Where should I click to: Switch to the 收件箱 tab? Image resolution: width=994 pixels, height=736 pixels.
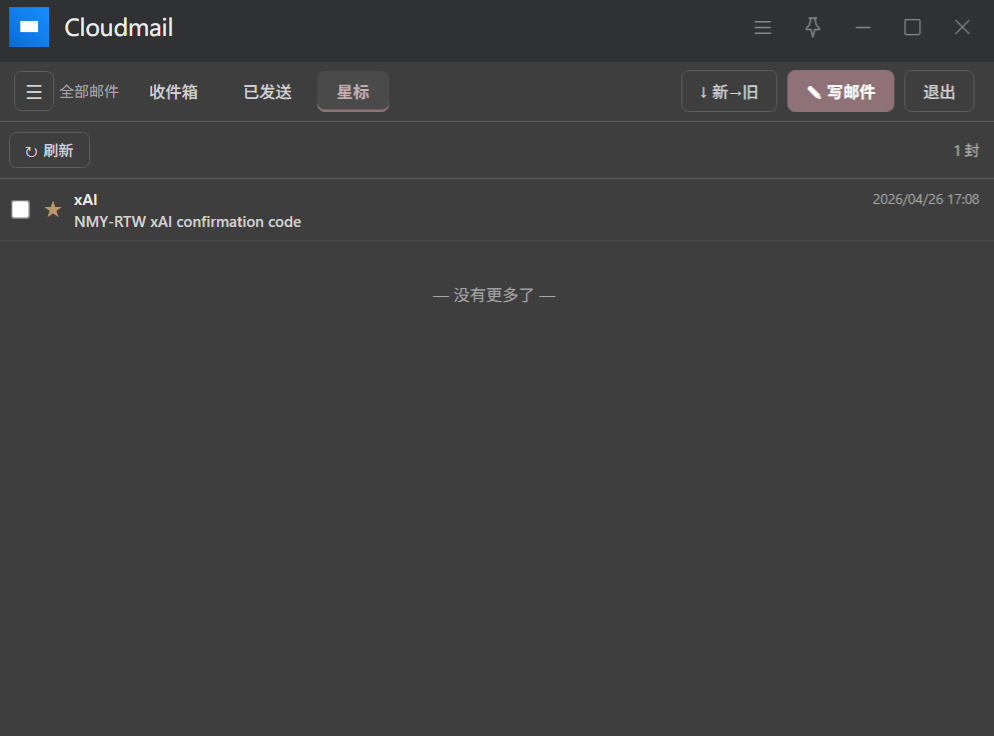(174, 92)
